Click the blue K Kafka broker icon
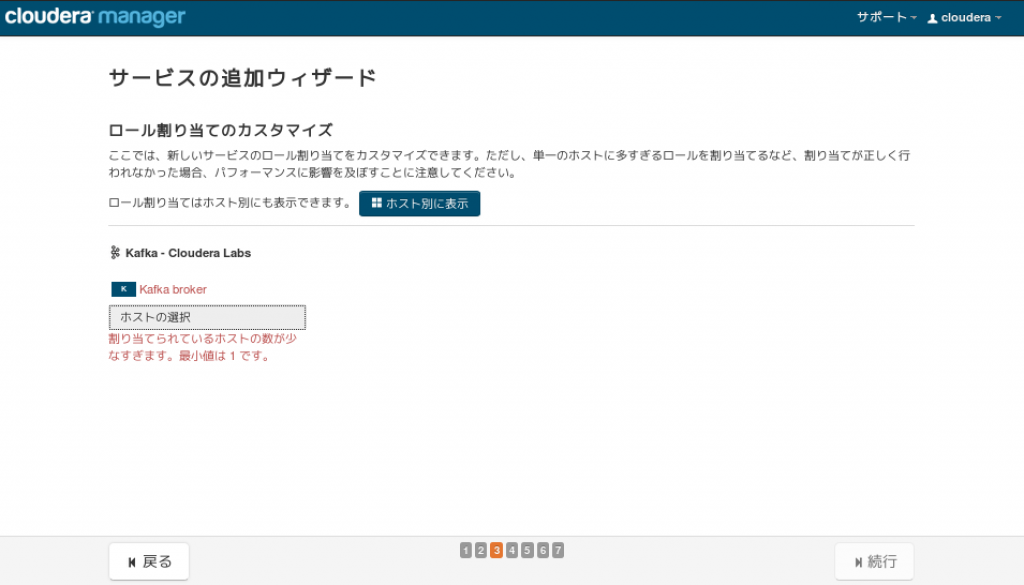The height and width of the screenshot is (585, 1024). coord(123,289)
